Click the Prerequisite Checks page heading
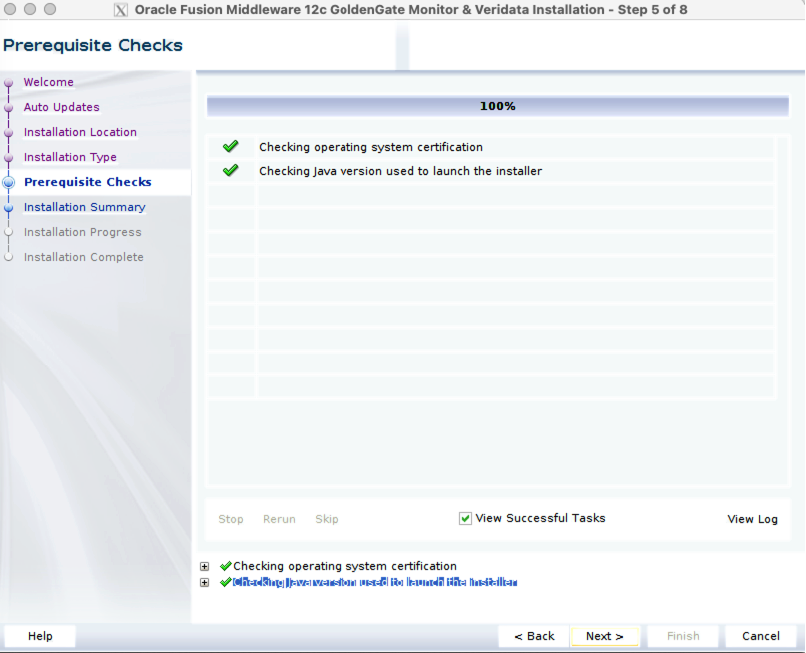The width and height of the screenshot is (806, 653). [x=93, y=45]
